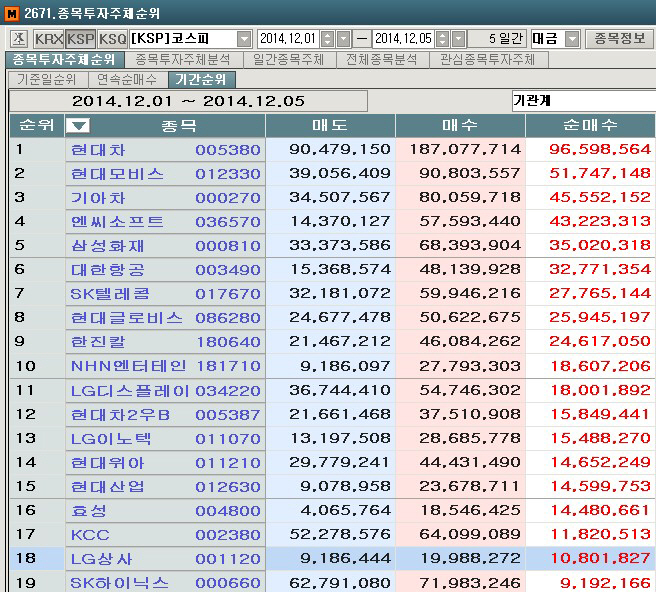Click the 기관계 investor selector field
Screen dimensions: 656x592
click(584, 101)
